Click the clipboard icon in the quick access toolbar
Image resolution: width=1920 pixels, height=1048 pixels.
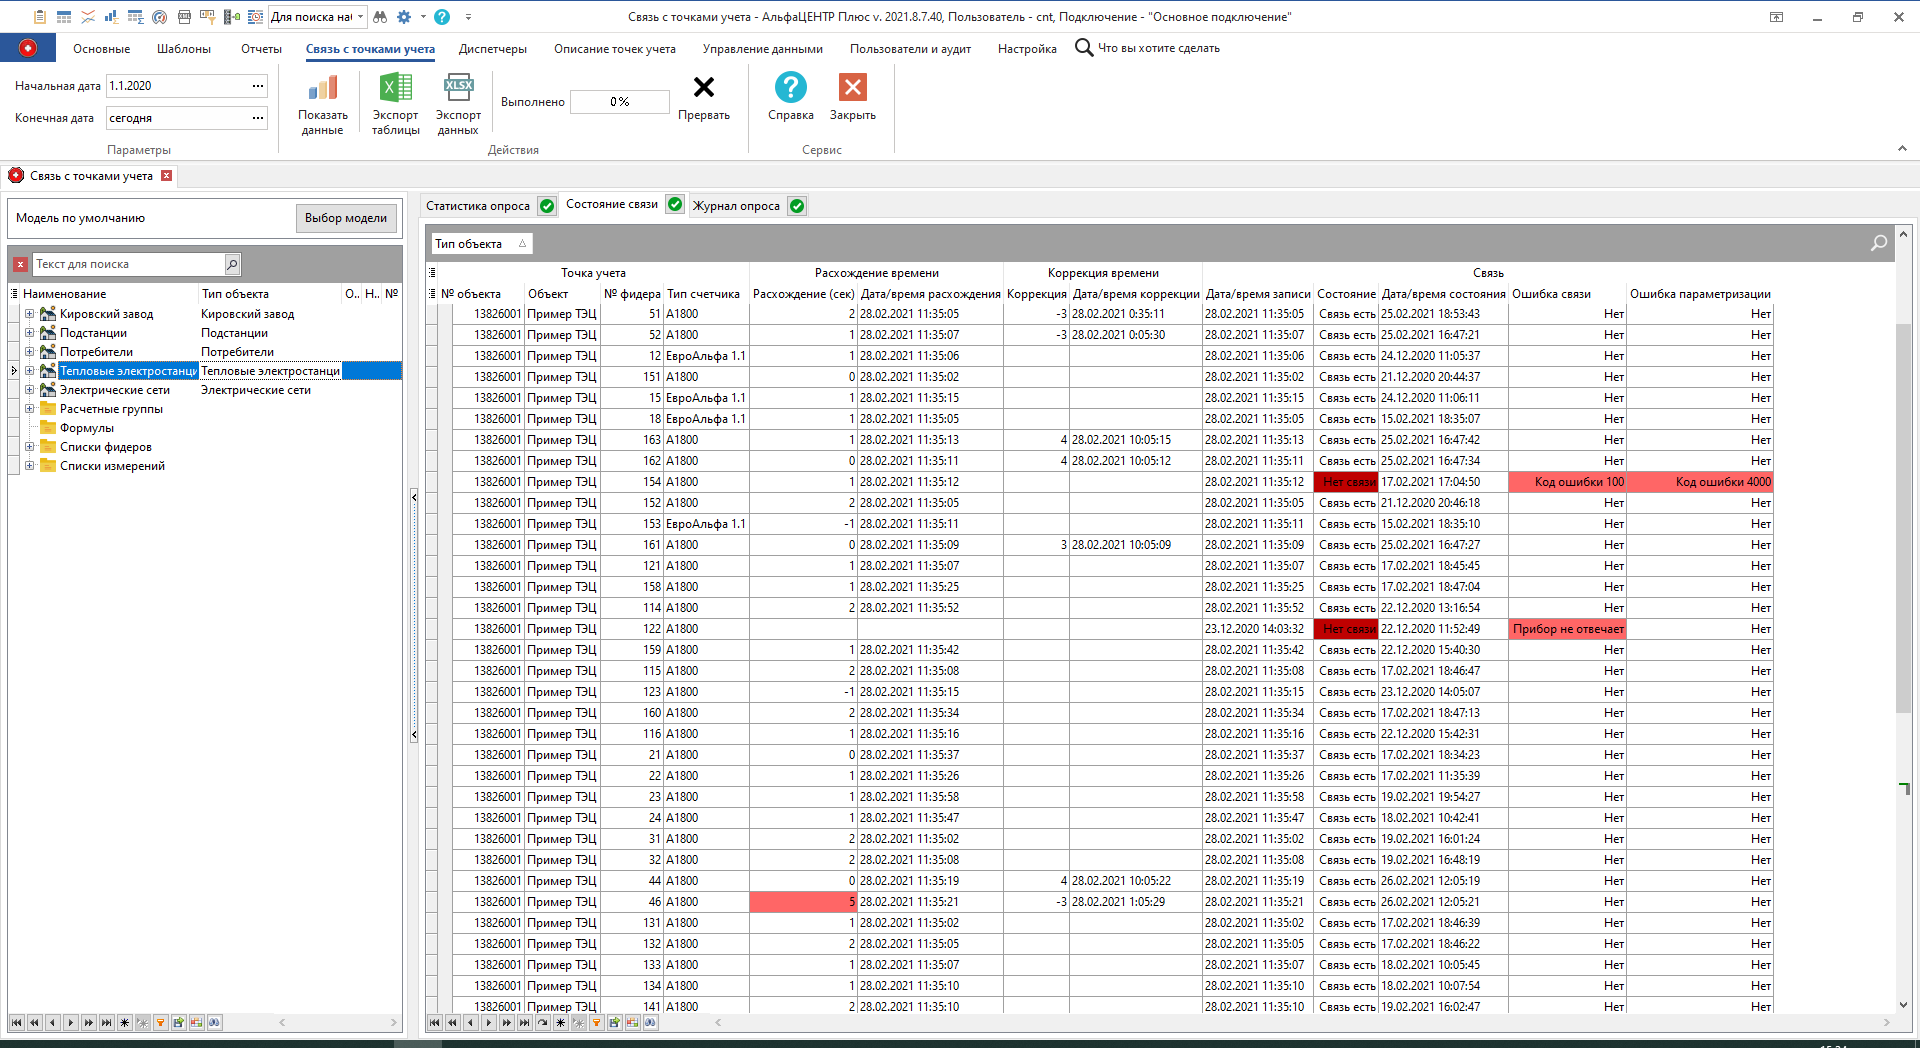[x=40, y=17]
